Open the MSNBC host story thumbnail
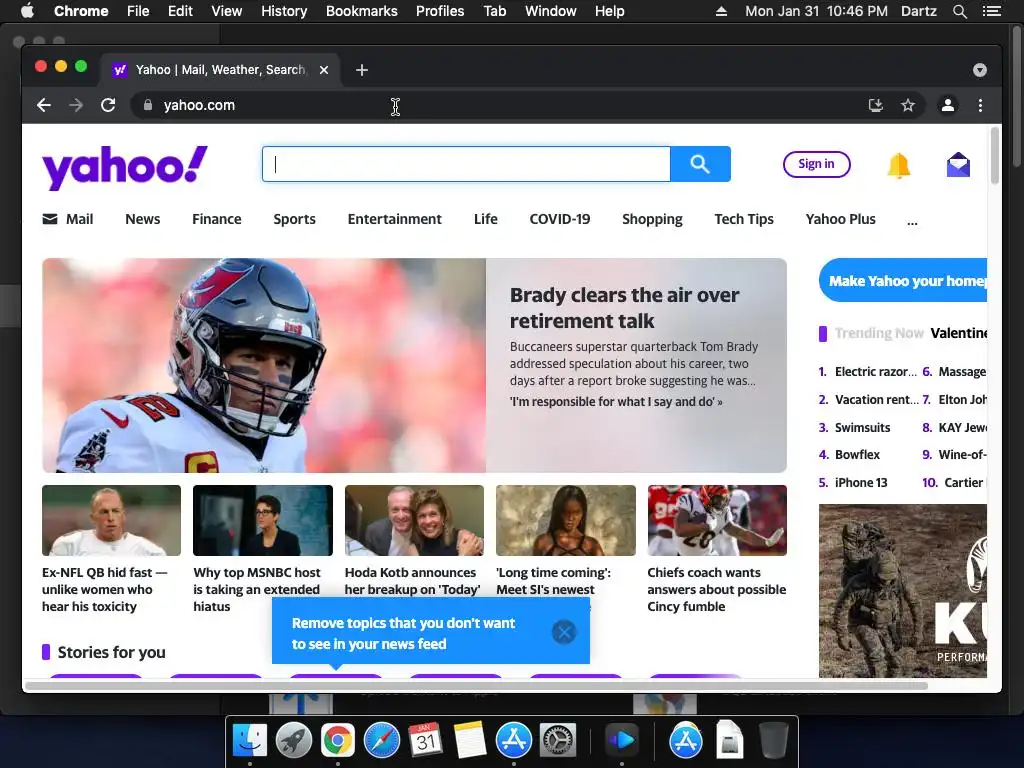This screenshot has width=1024, height=768. 263,520
